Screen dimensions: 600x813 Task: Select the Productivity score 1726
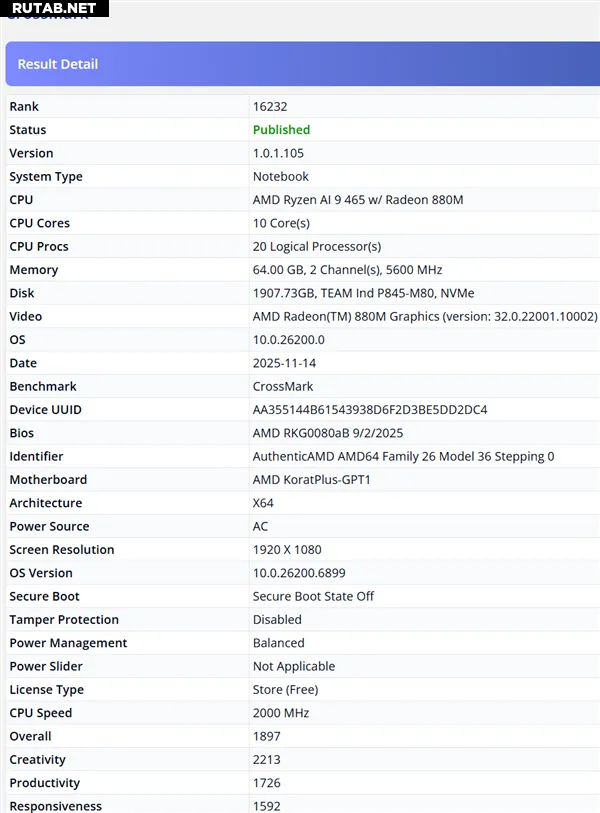click(x=266, y=783)
